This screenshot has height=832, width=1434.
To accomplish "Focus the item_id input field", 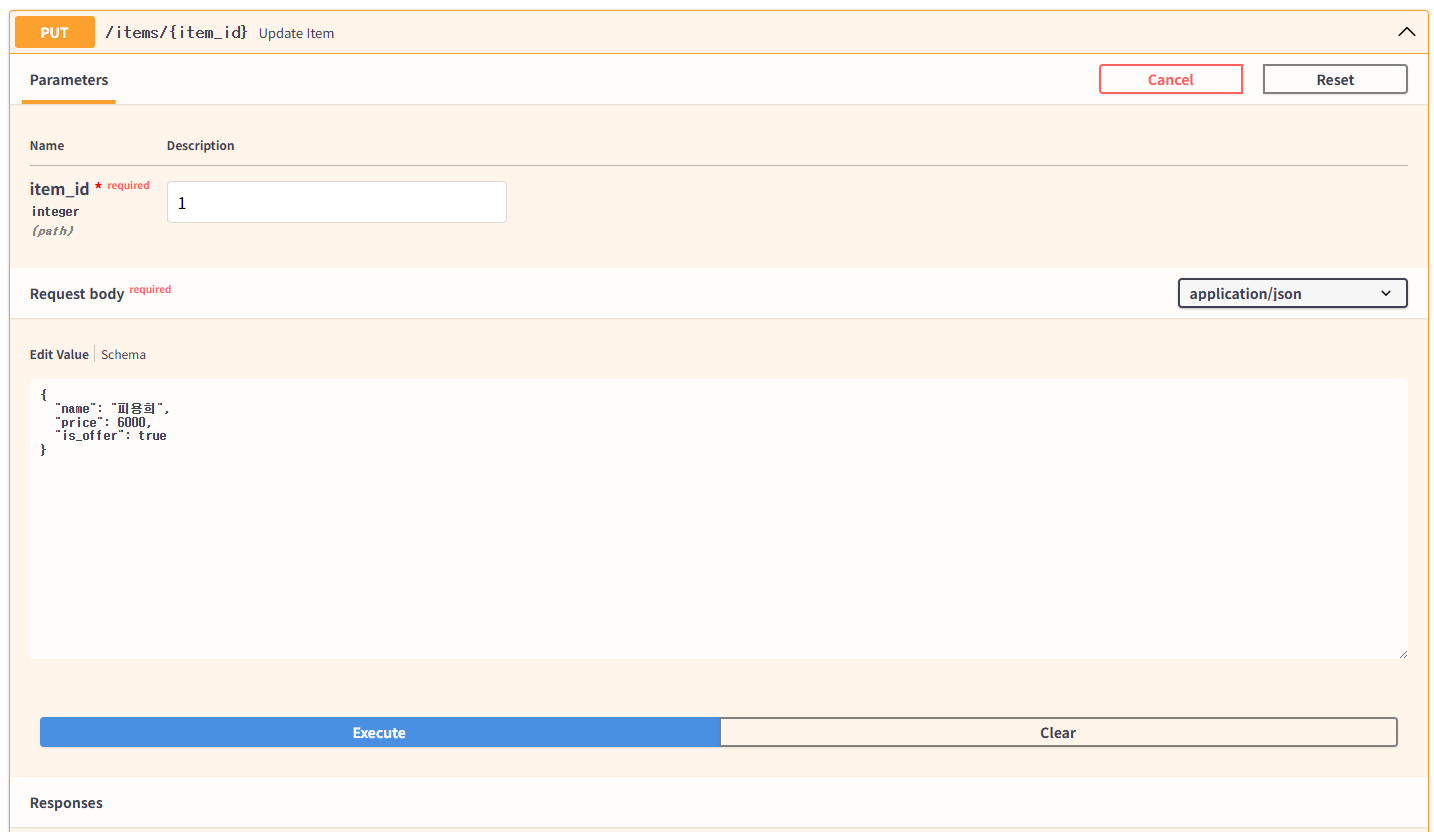I will point(336,202).
